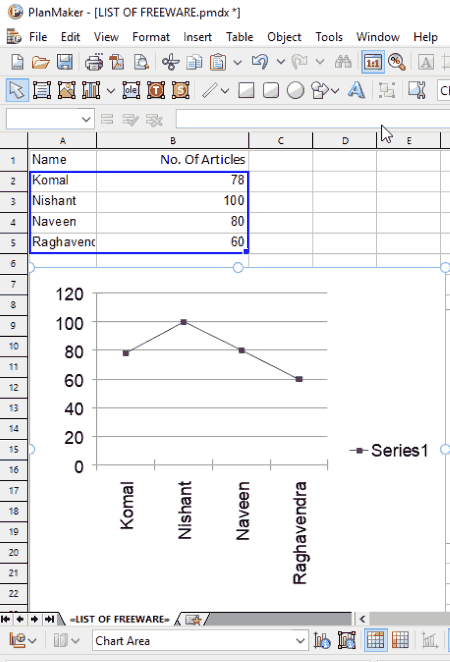Screen dimensions: 450x662
Task: Copy selection using the Copy icon
Action: (194, 62)
